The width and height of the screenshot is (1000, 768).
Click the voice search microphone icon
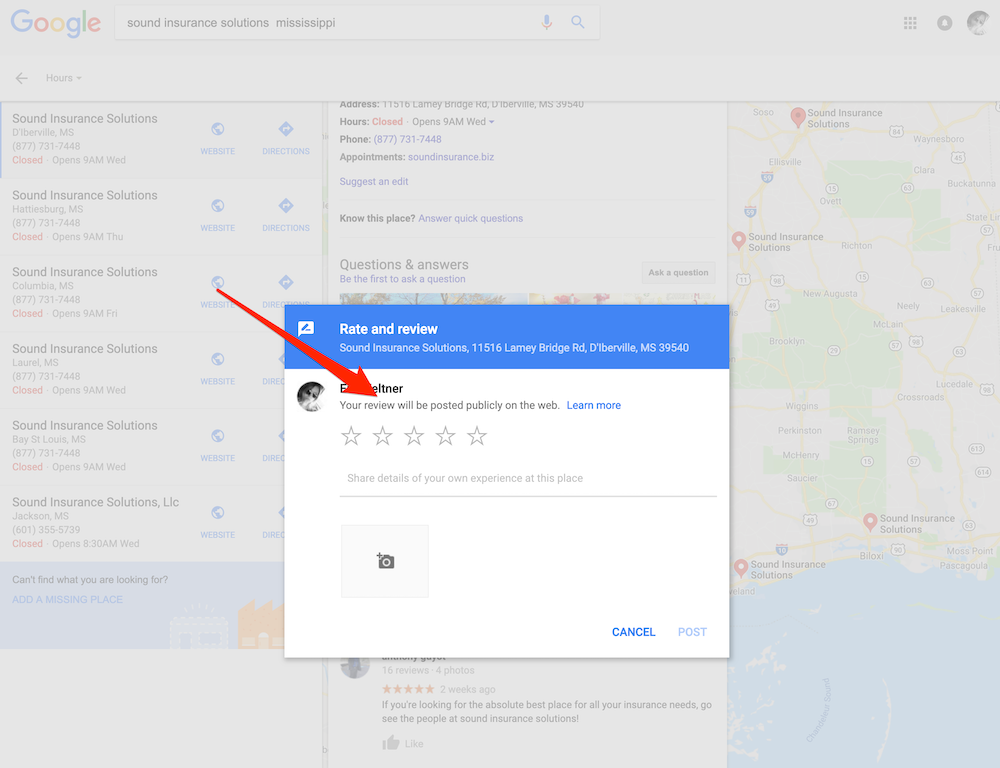[547, 22]
